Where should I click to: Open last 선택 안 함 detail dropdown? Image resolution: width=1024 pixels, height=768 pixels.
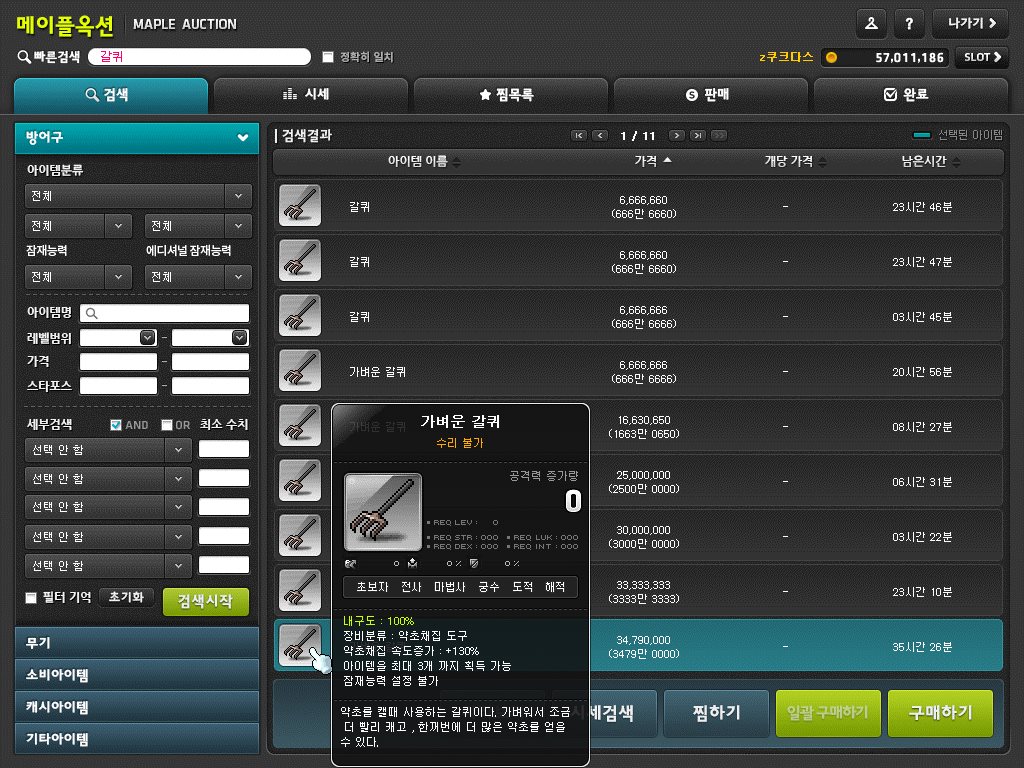(108, 566)
